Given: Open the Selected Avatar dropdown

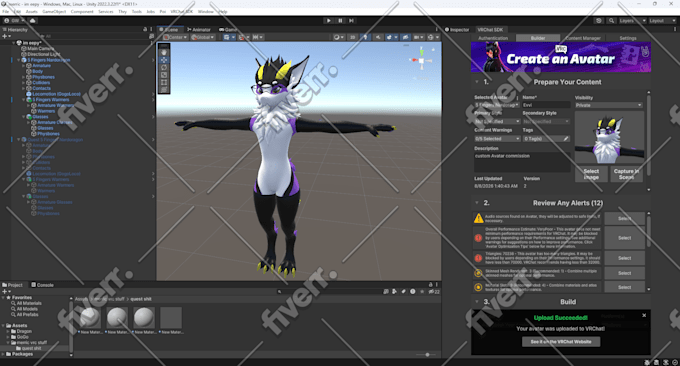Looking at the screenshot, I should (x=497, y=105).
